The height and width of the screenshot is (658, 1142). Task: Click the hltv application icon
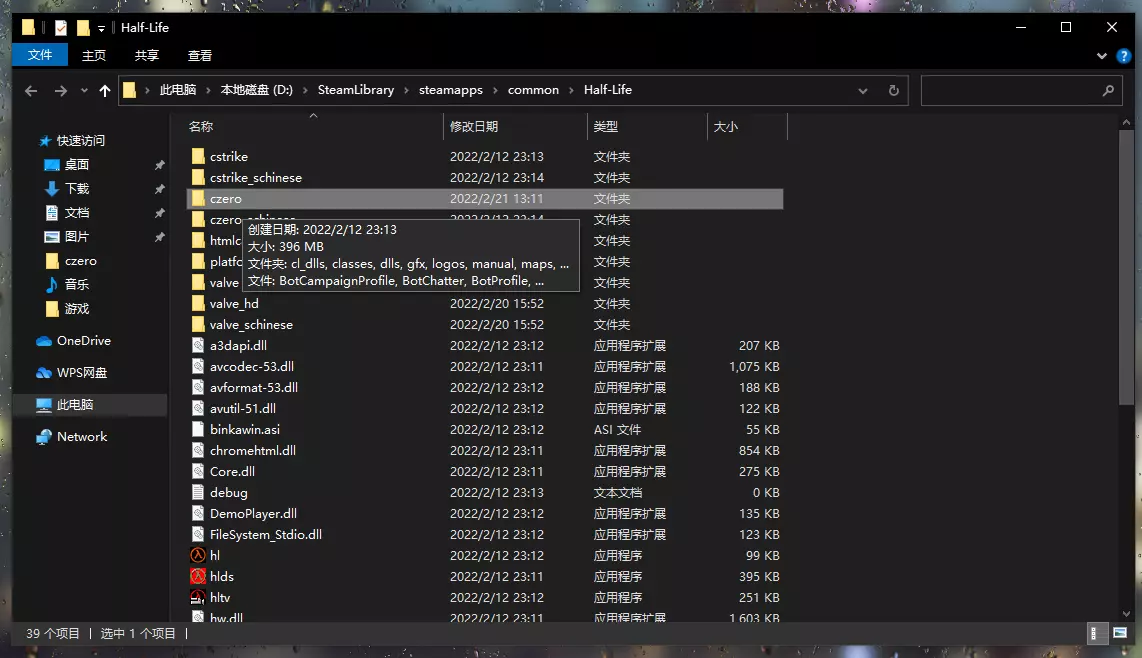[197, 598]
